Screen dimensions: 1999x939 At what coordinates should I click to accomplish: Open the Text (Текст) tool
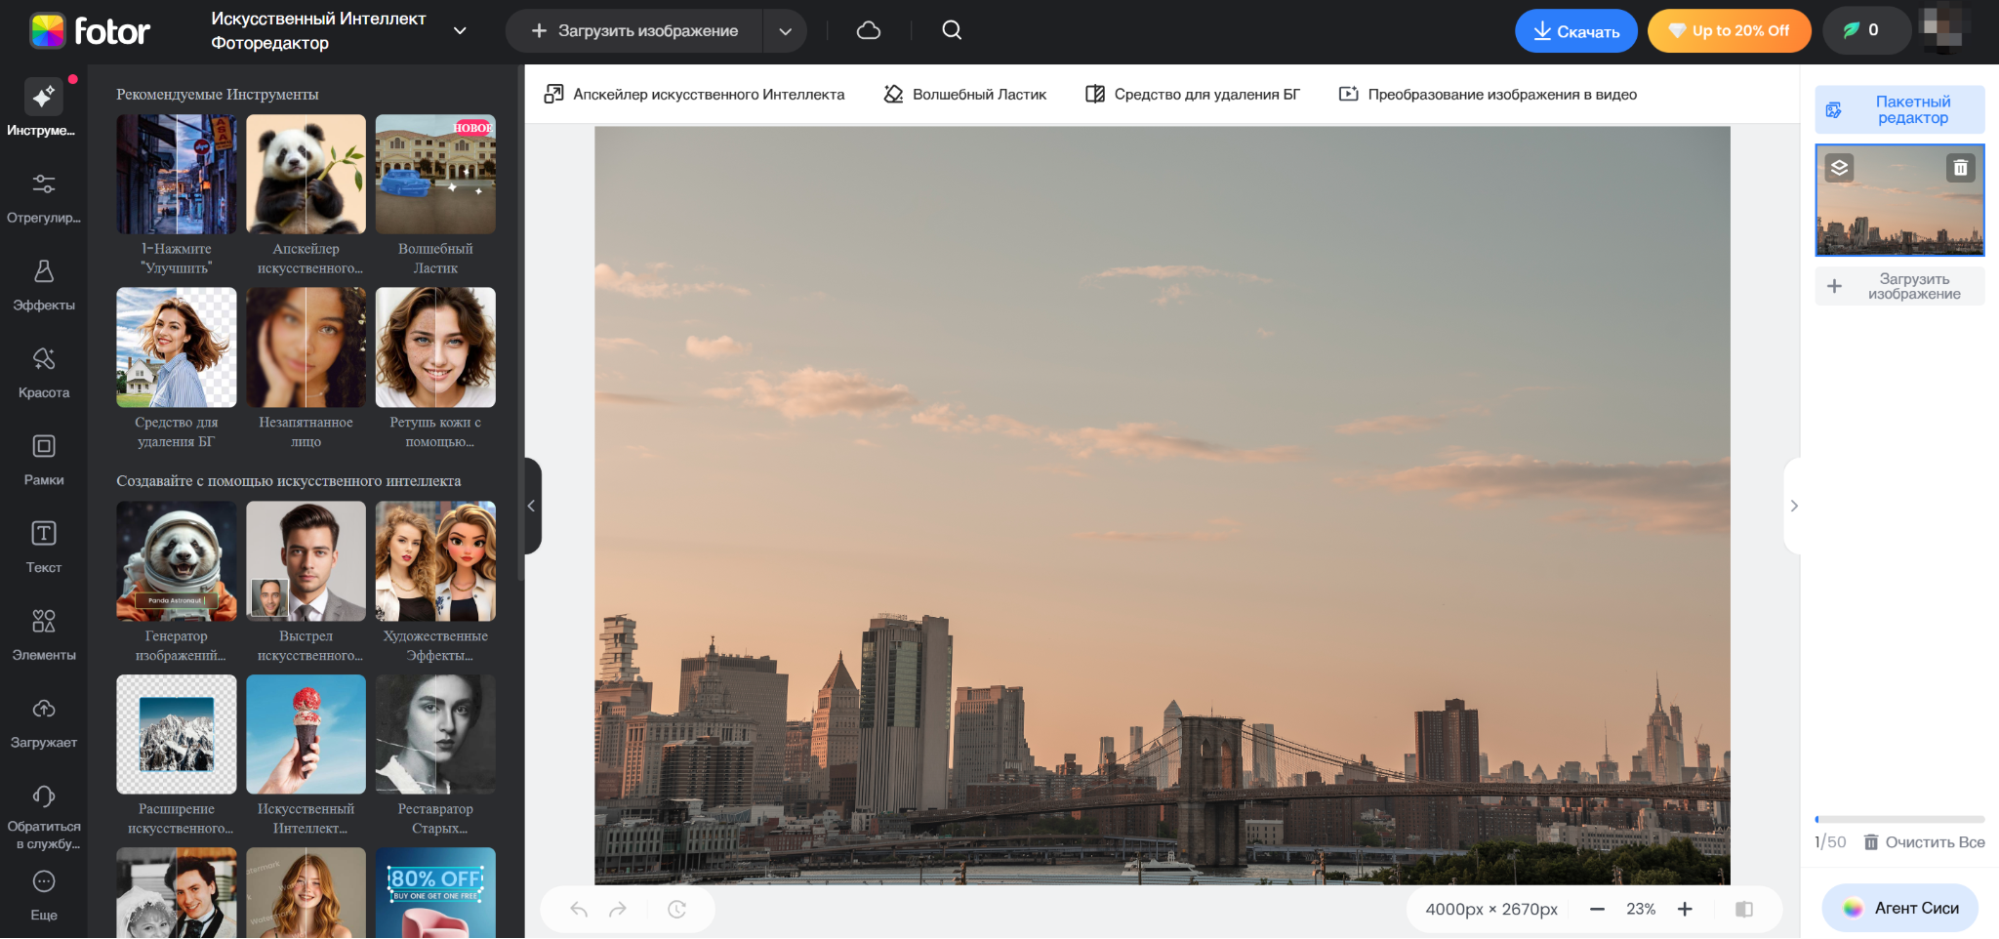coord(43,546)
